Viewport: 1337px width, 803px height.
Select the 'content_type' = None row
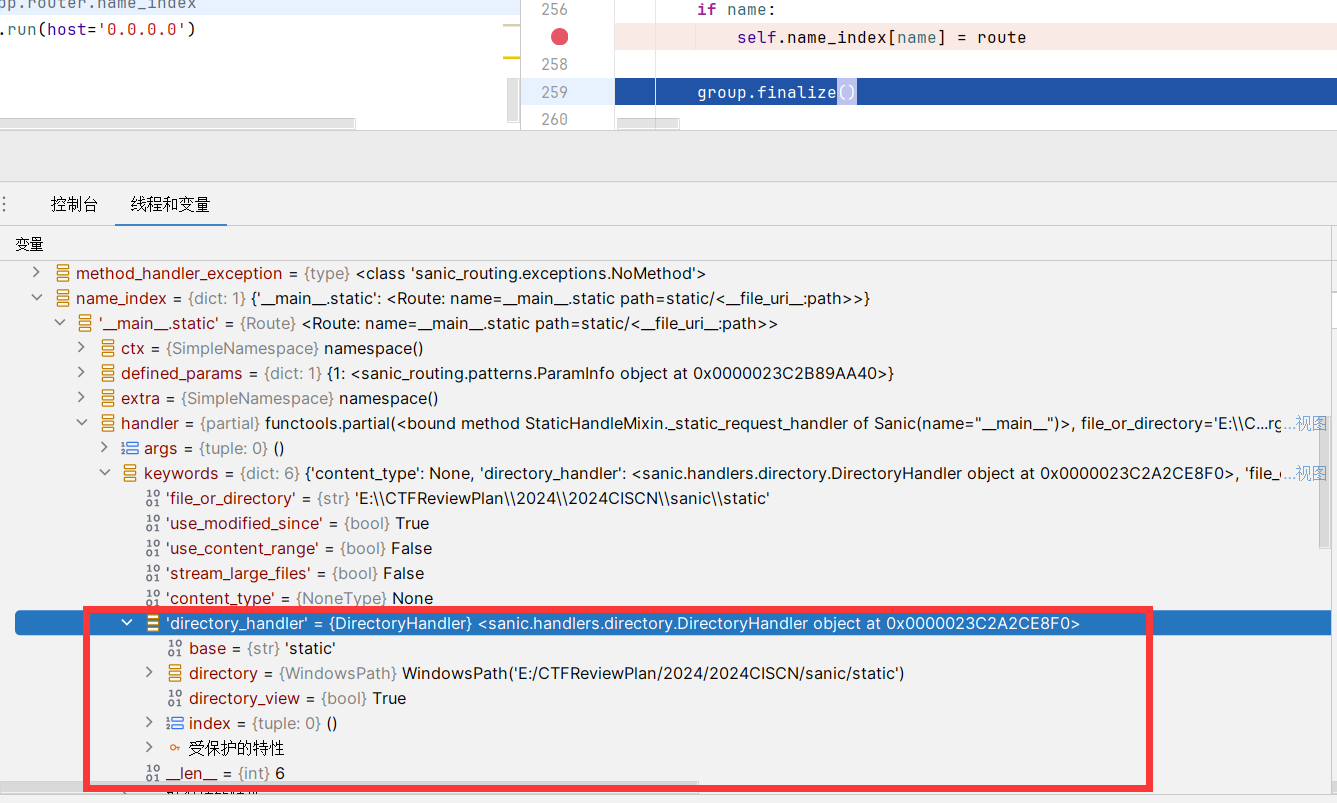tap(666, 598)
